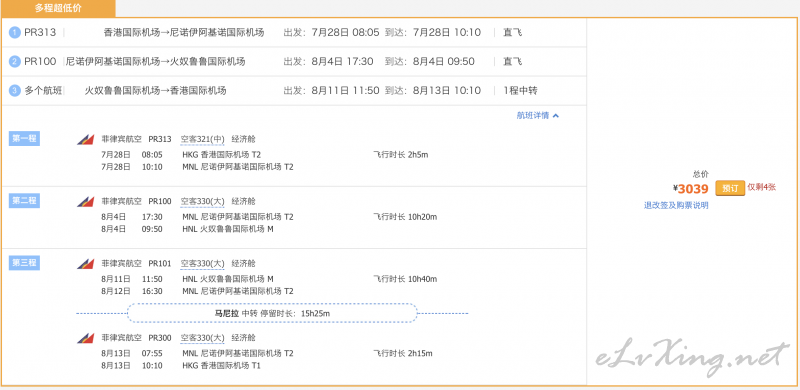Click 空客330(大) in the PR100 segment
This screenshot has height=390, width=800.
click(203, 201)
